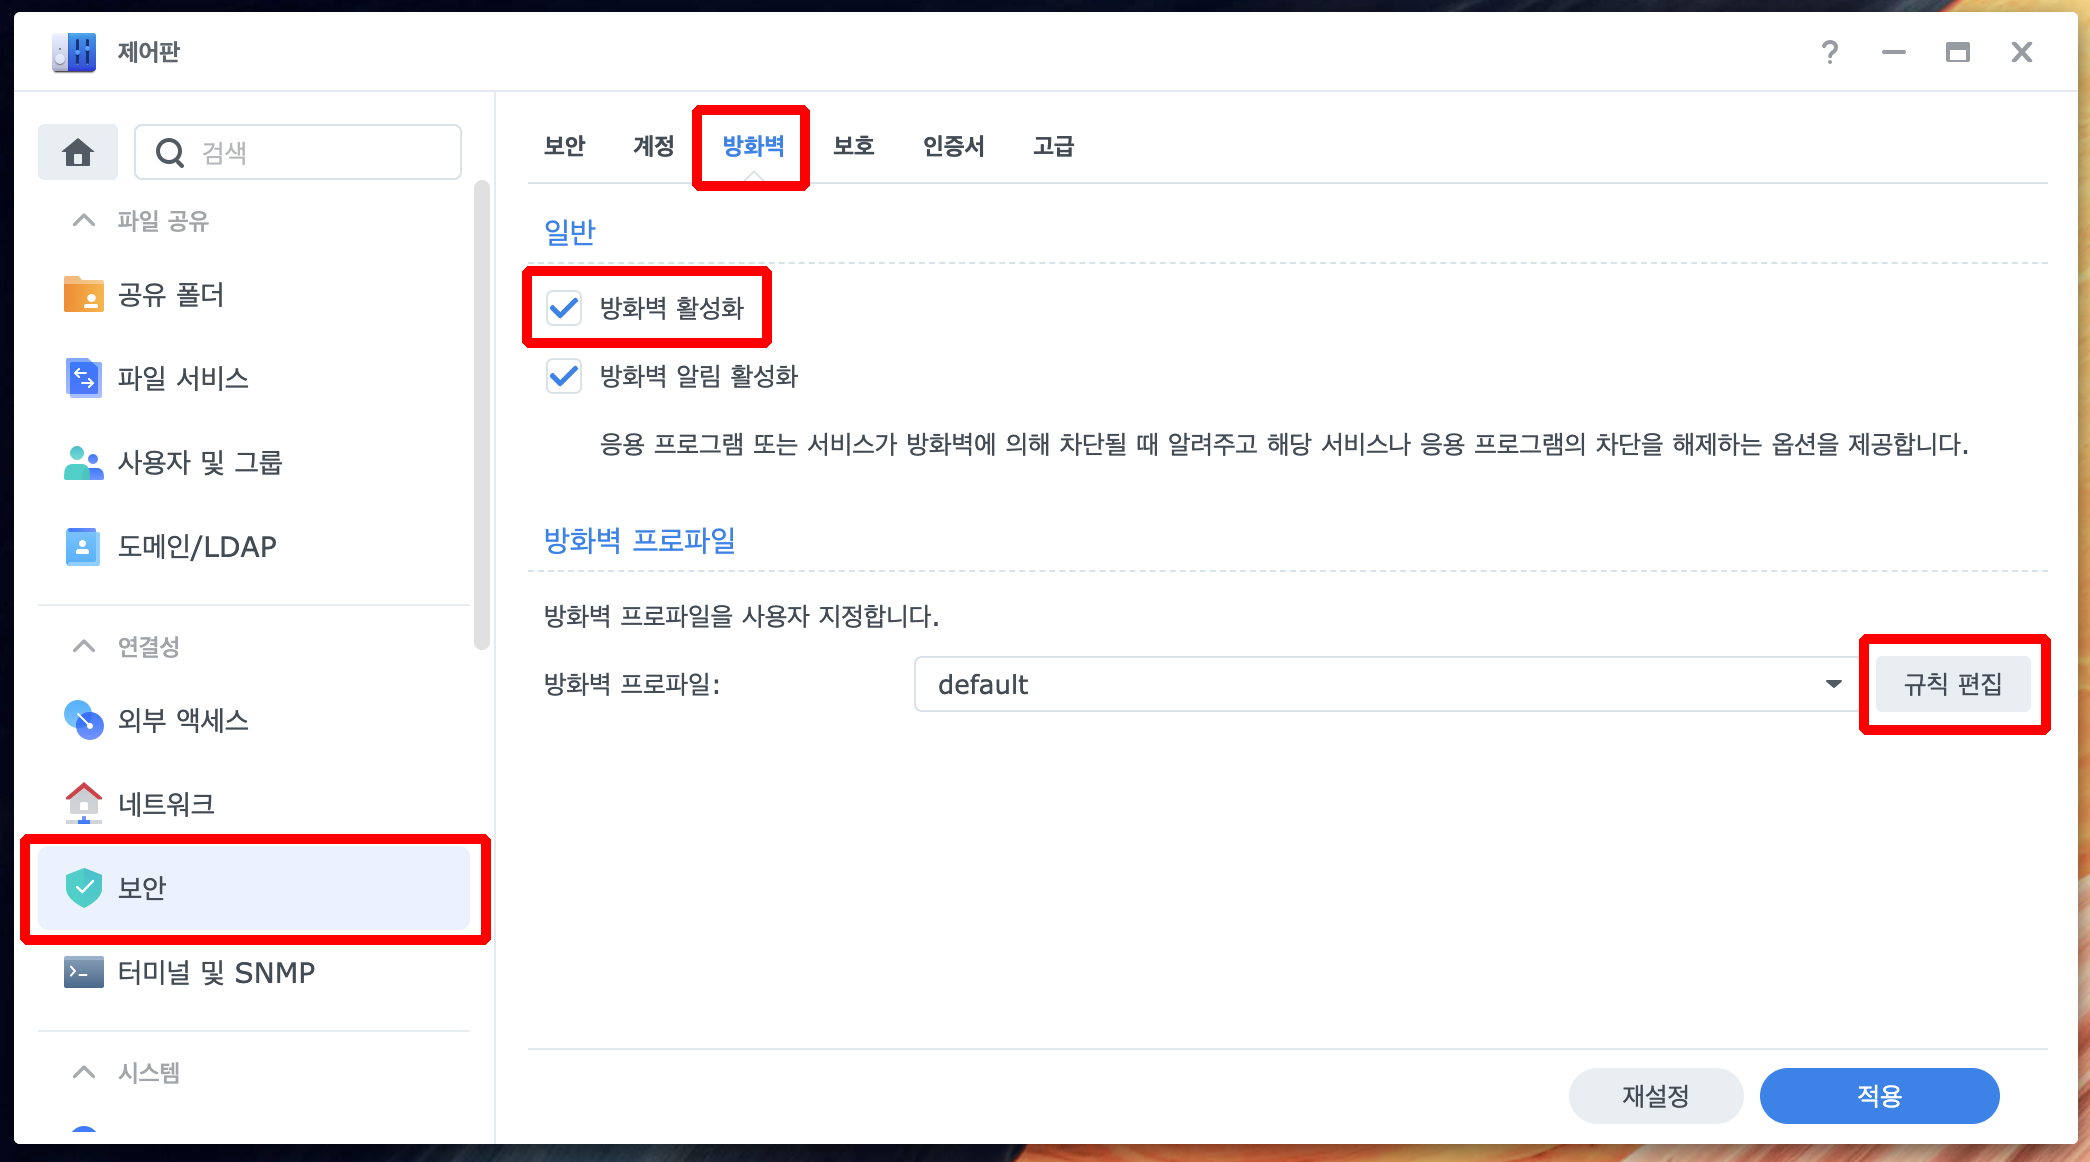This screenshot has height=1162, width=2090.
Task: Open 외부 액세스 sidebar icon
Action: click(x=83, y=720)
